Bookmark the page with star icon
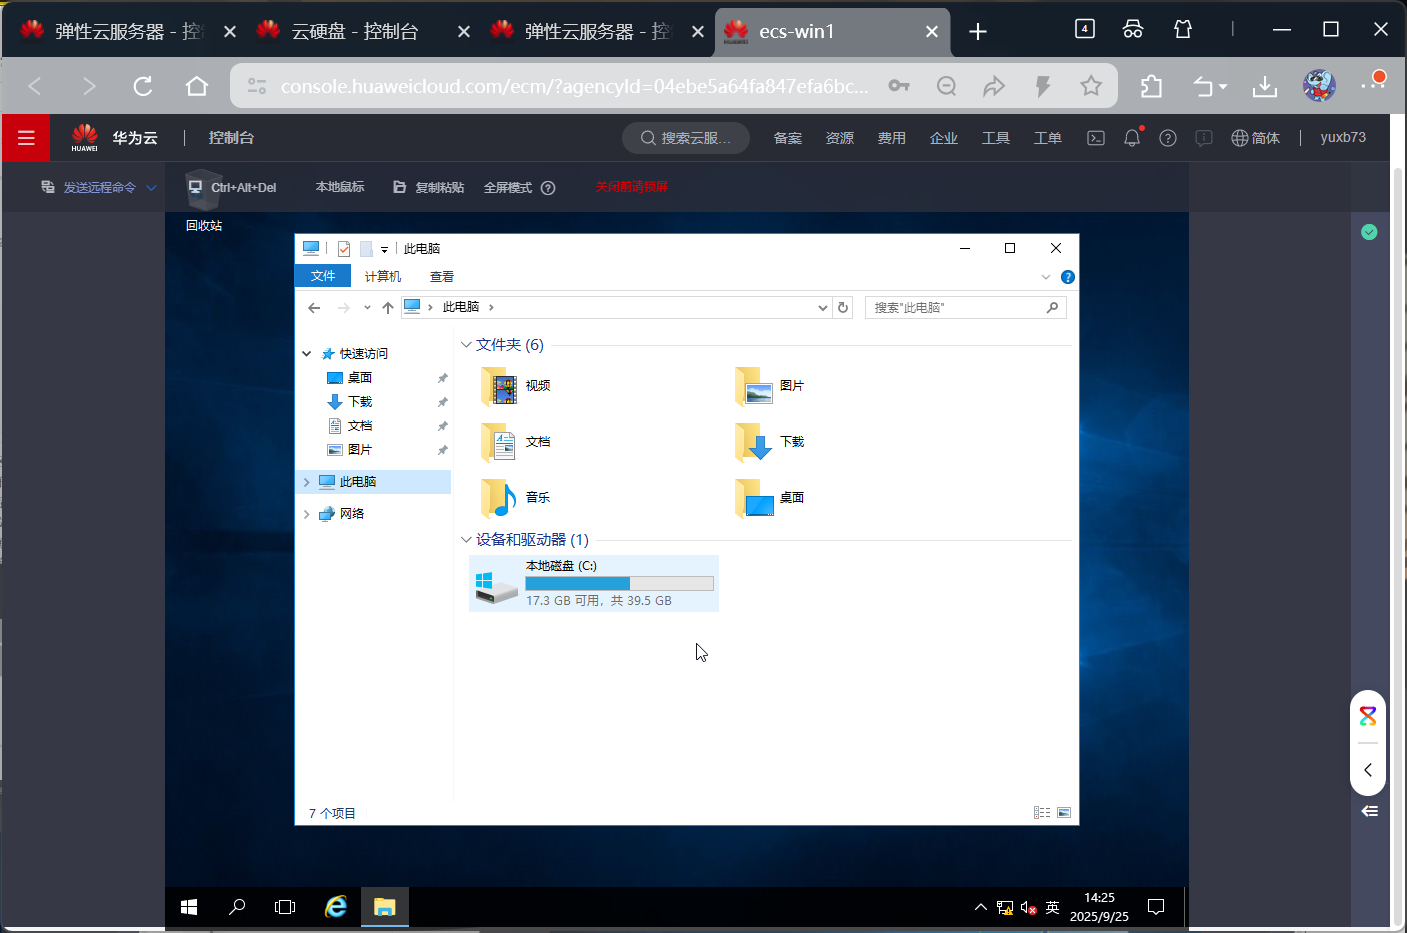 point(1091,87)
